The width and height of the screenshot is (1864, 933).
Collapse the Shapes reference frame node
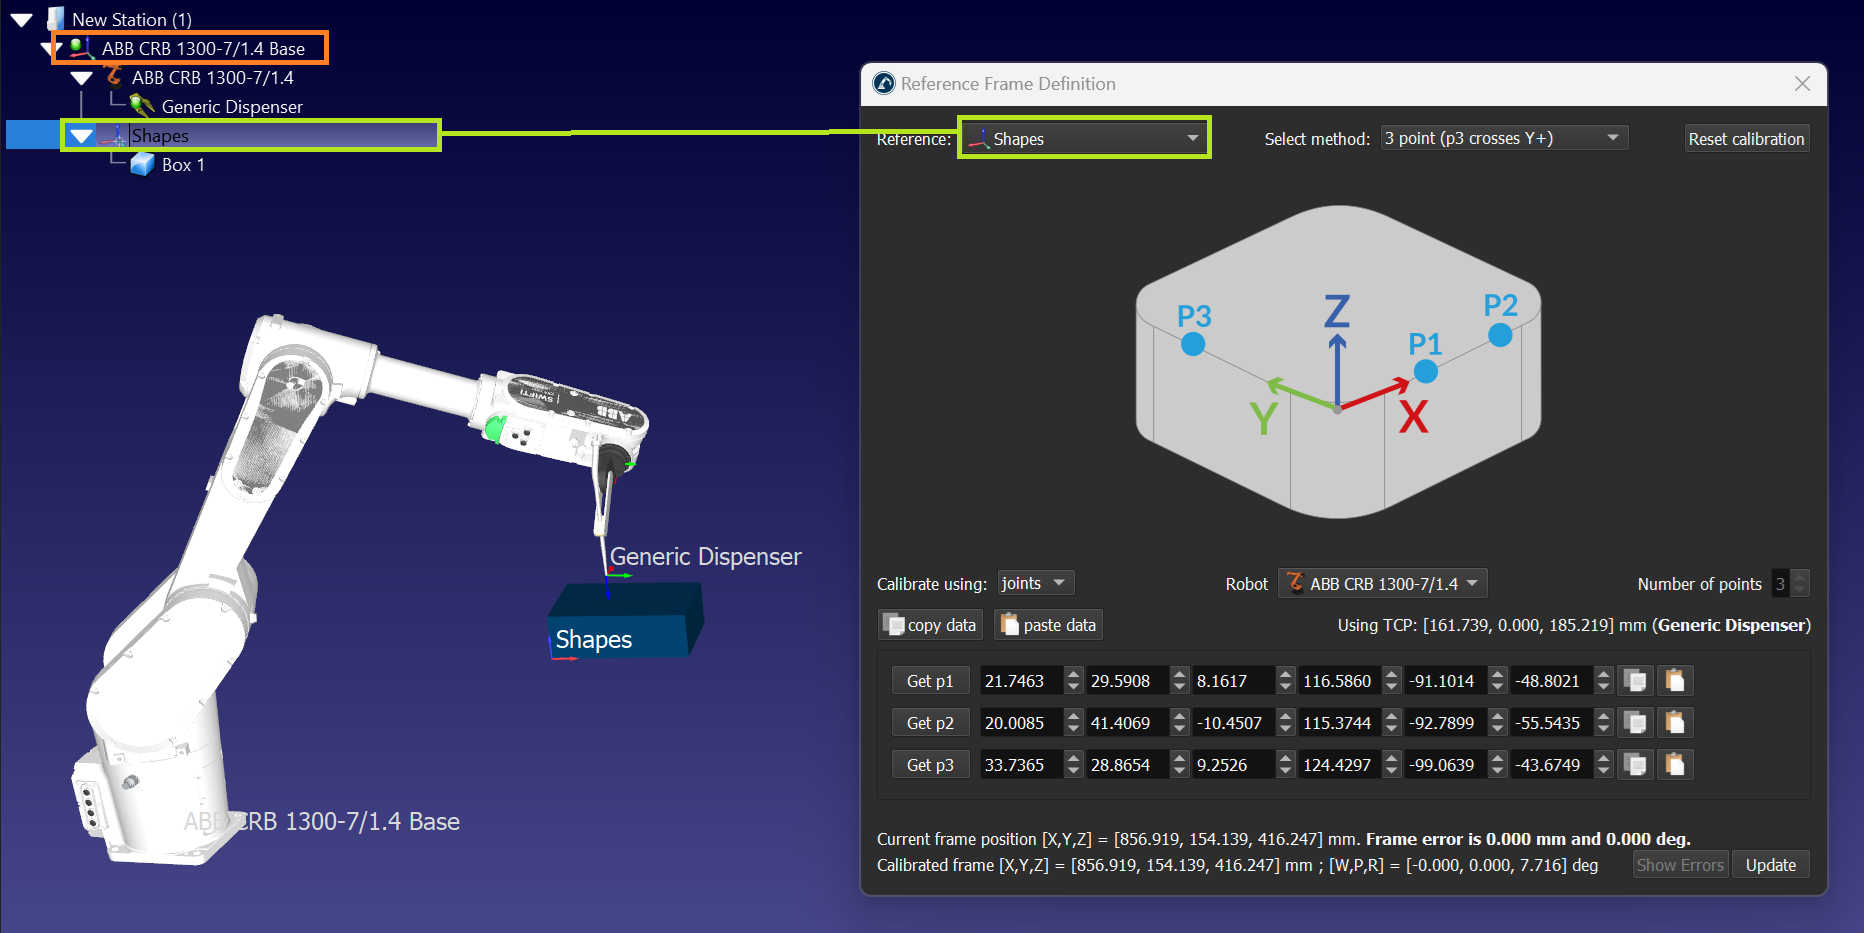coord(82,136)
